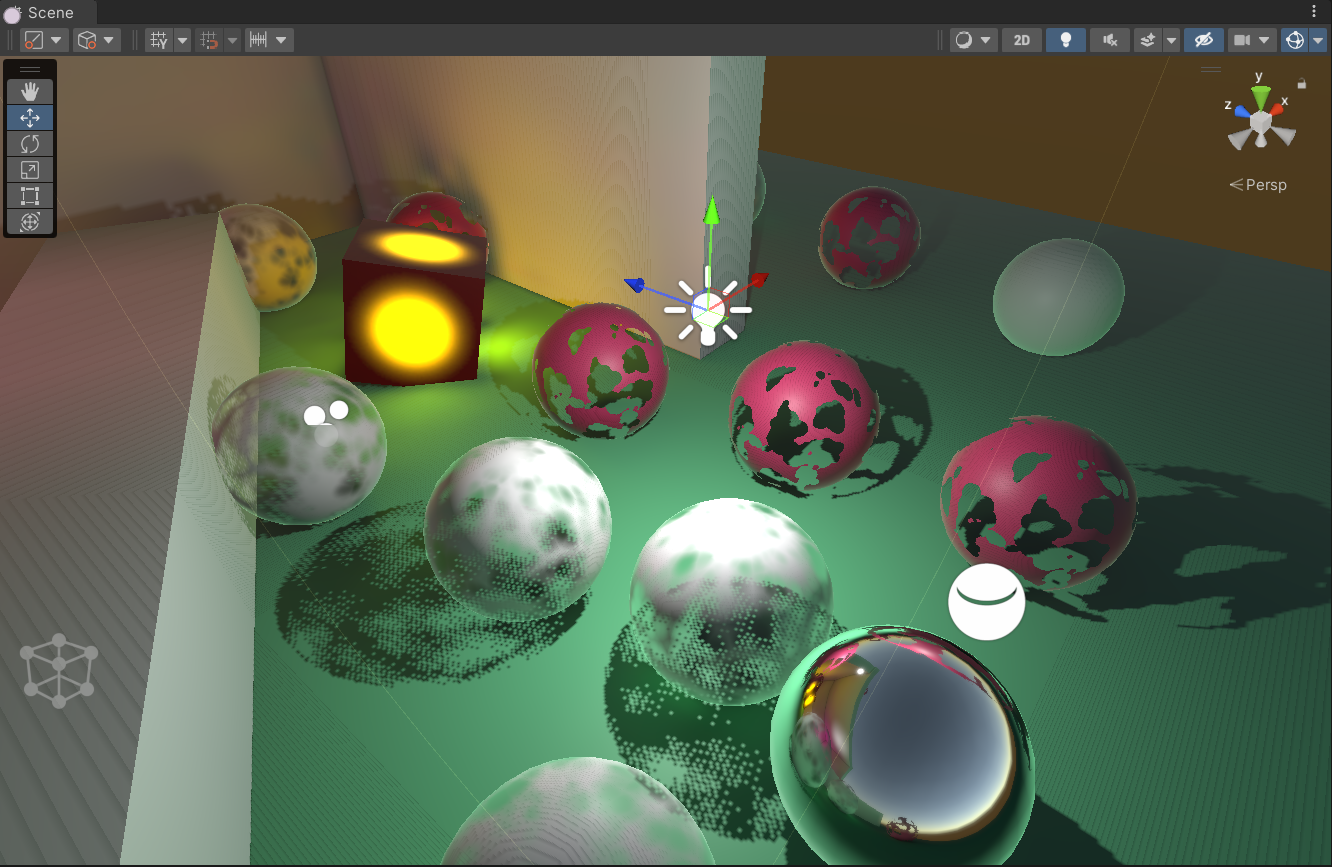This screenshot has width=1332, height=867.
Task: Open the grid snapping settings arrow
Action: pyautogui.click(x=232, y=40)
